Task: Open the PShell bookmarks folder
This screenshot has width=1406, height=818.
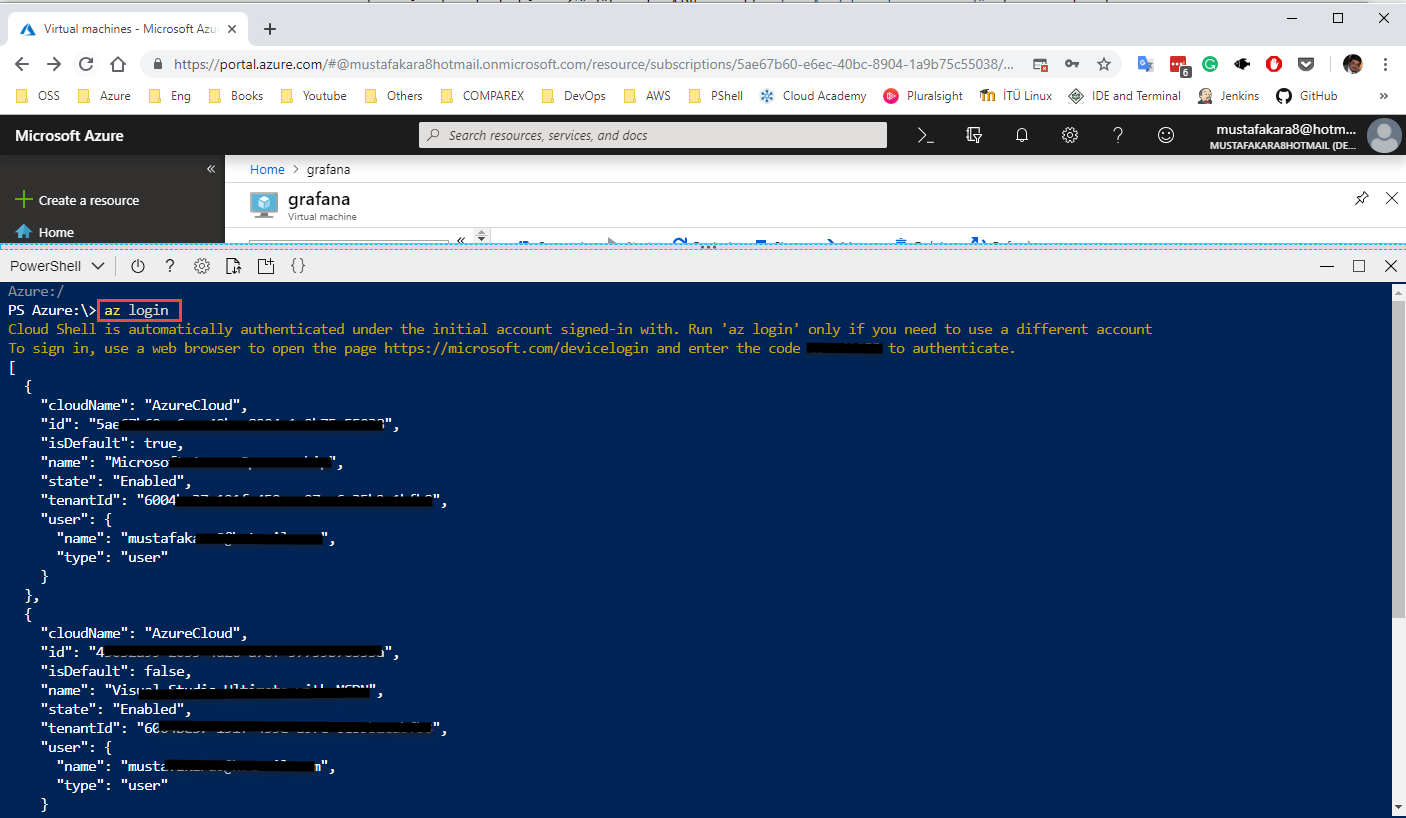Action: (716, 96)
